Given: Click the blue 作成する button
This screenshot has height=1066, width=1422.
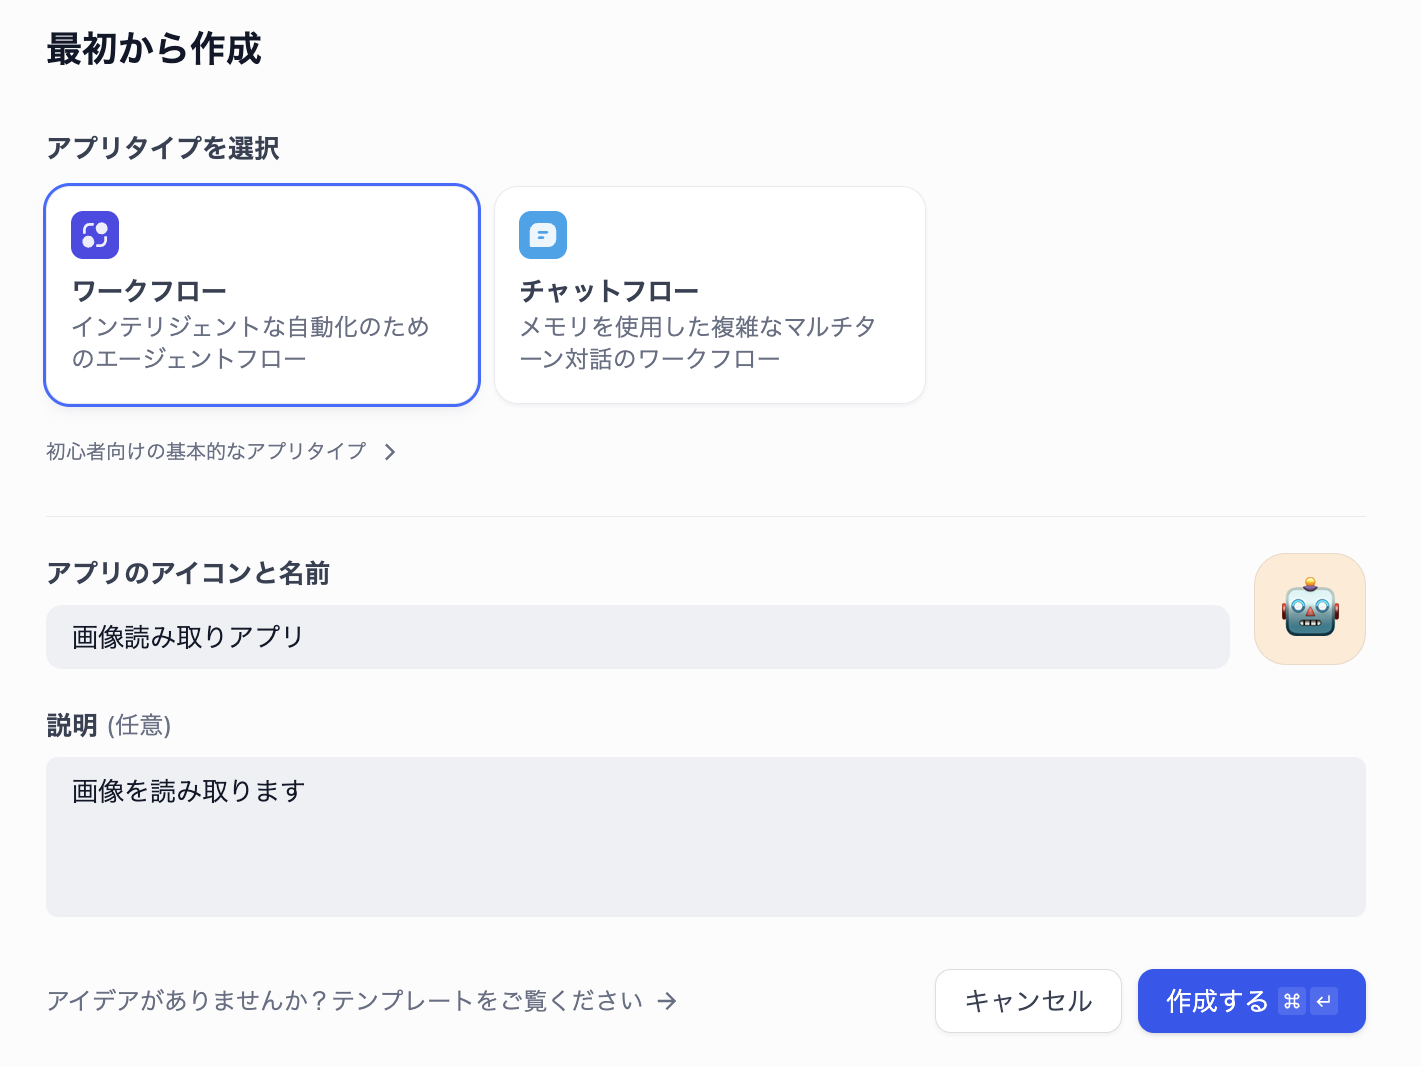Looking at the screenshot, I should click(1216, 1001).
